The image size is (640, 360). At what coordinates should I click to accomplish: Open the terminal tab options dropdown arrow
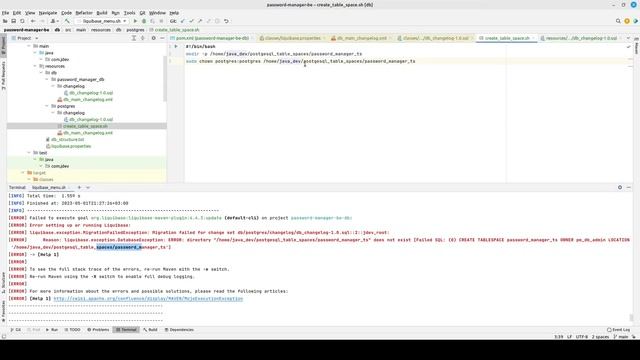click(x=88, y=187)
